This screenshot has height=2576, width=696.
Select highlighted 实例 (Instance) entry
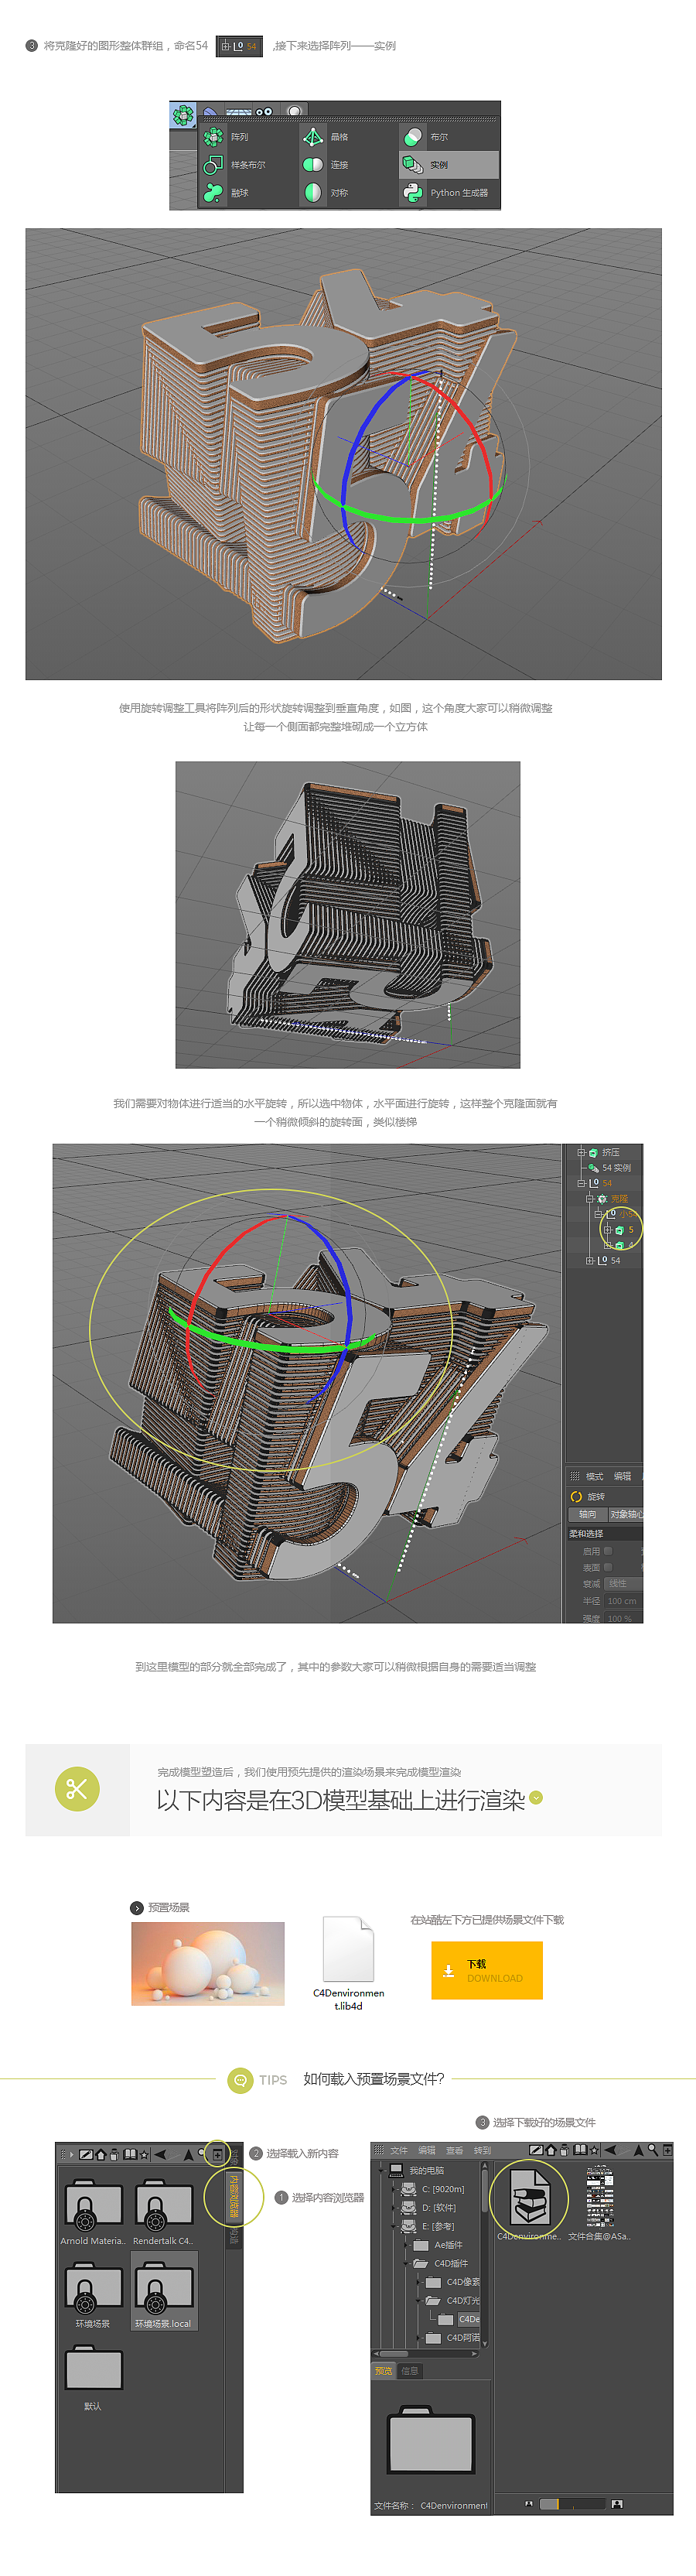coord(448,165)
